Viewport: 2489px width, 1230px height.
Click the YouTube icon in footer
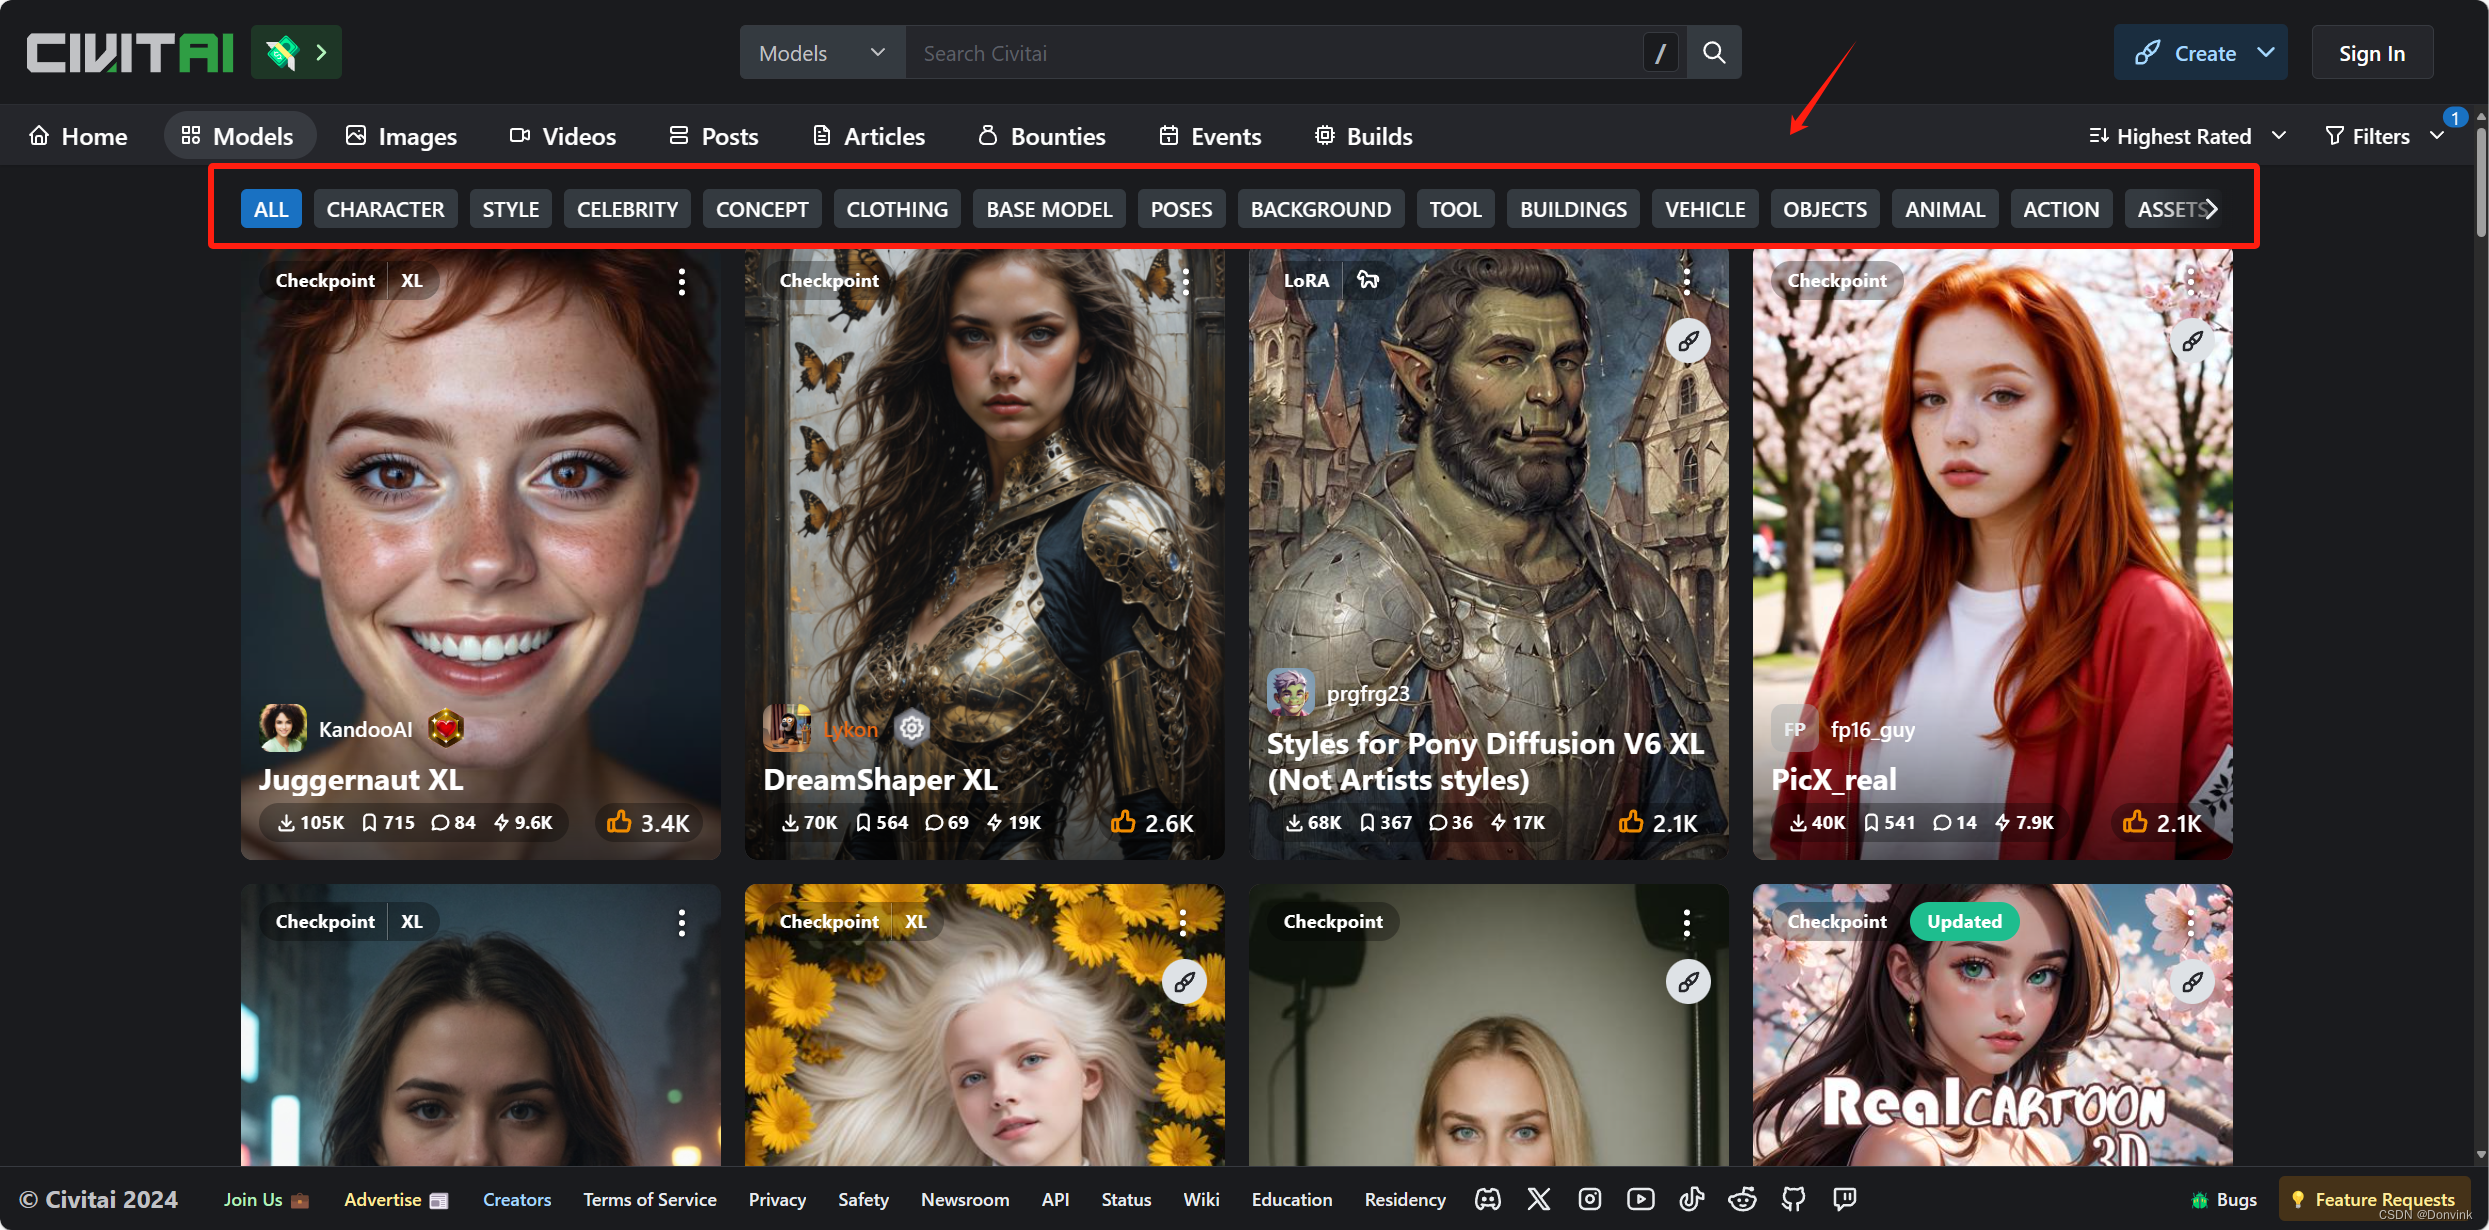coord(1640,1199)
